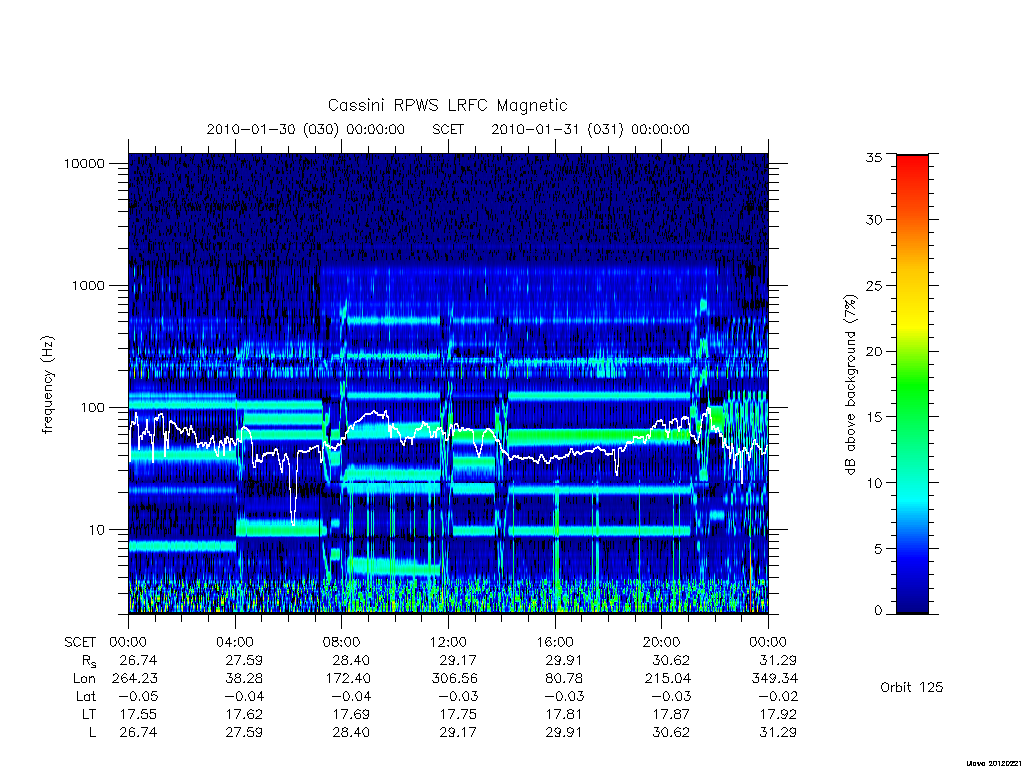Click the '04:00' time axis label
This screenshot has height=768, width=1024.
coord(235,642)
